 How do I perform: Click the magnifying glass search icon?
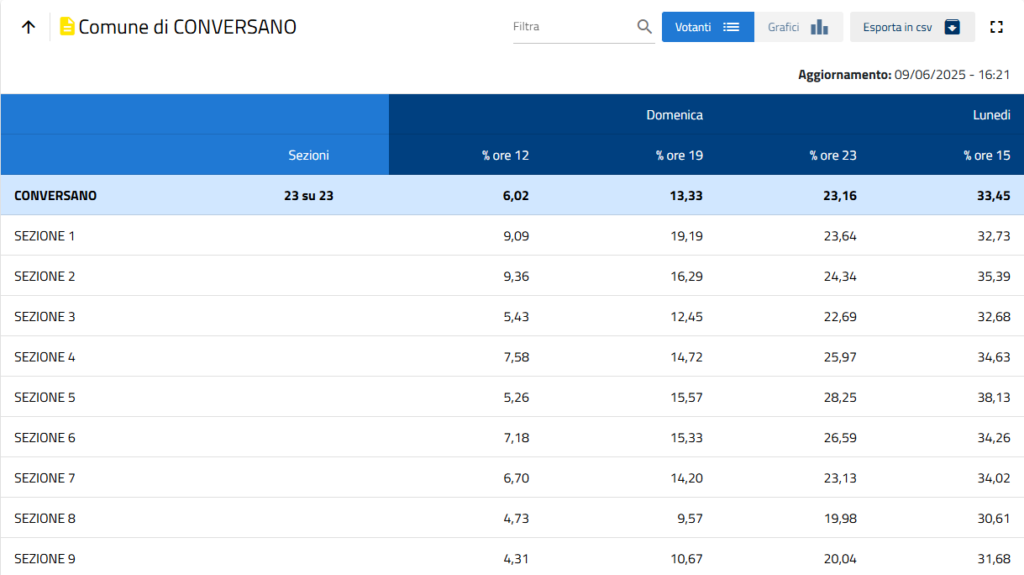644,27
